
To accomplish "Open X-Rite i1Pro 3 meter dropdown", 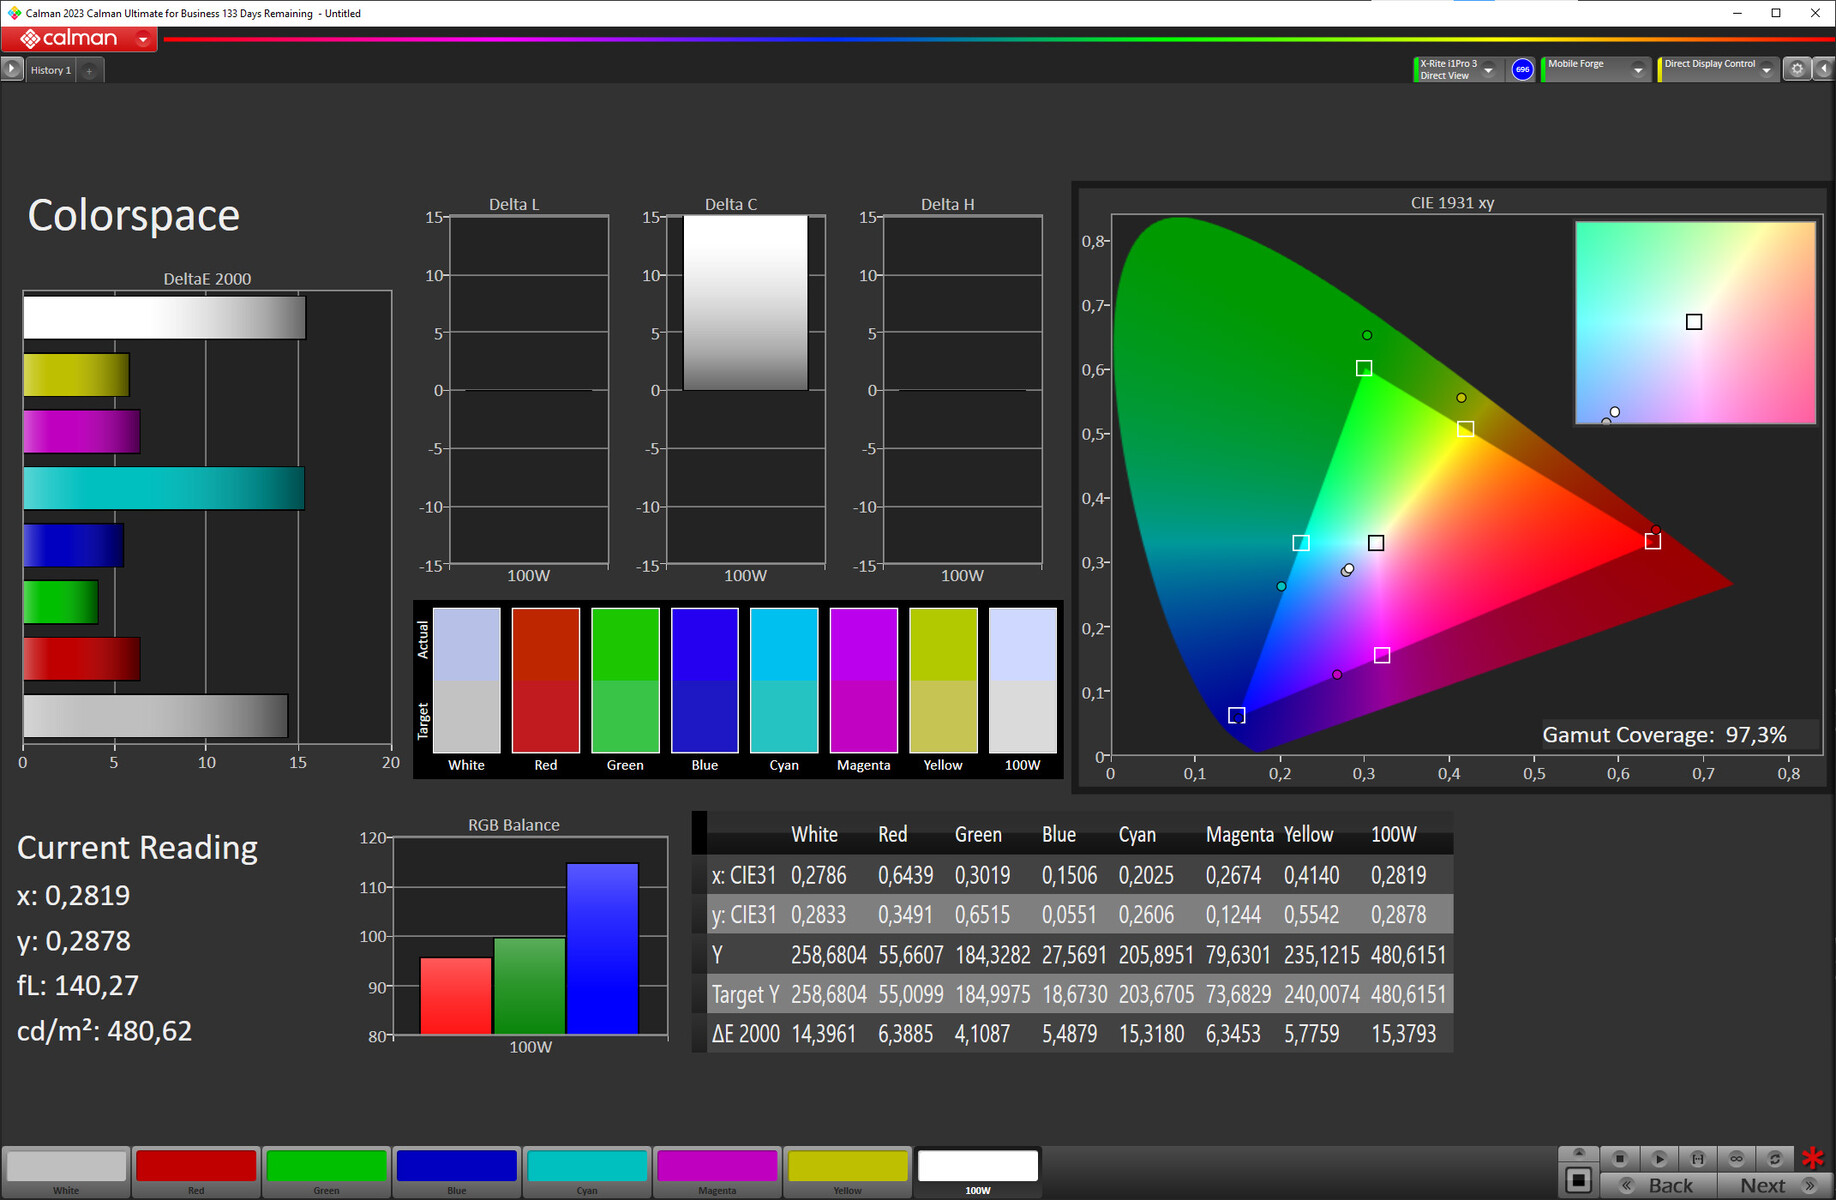I will [1488, 70].
